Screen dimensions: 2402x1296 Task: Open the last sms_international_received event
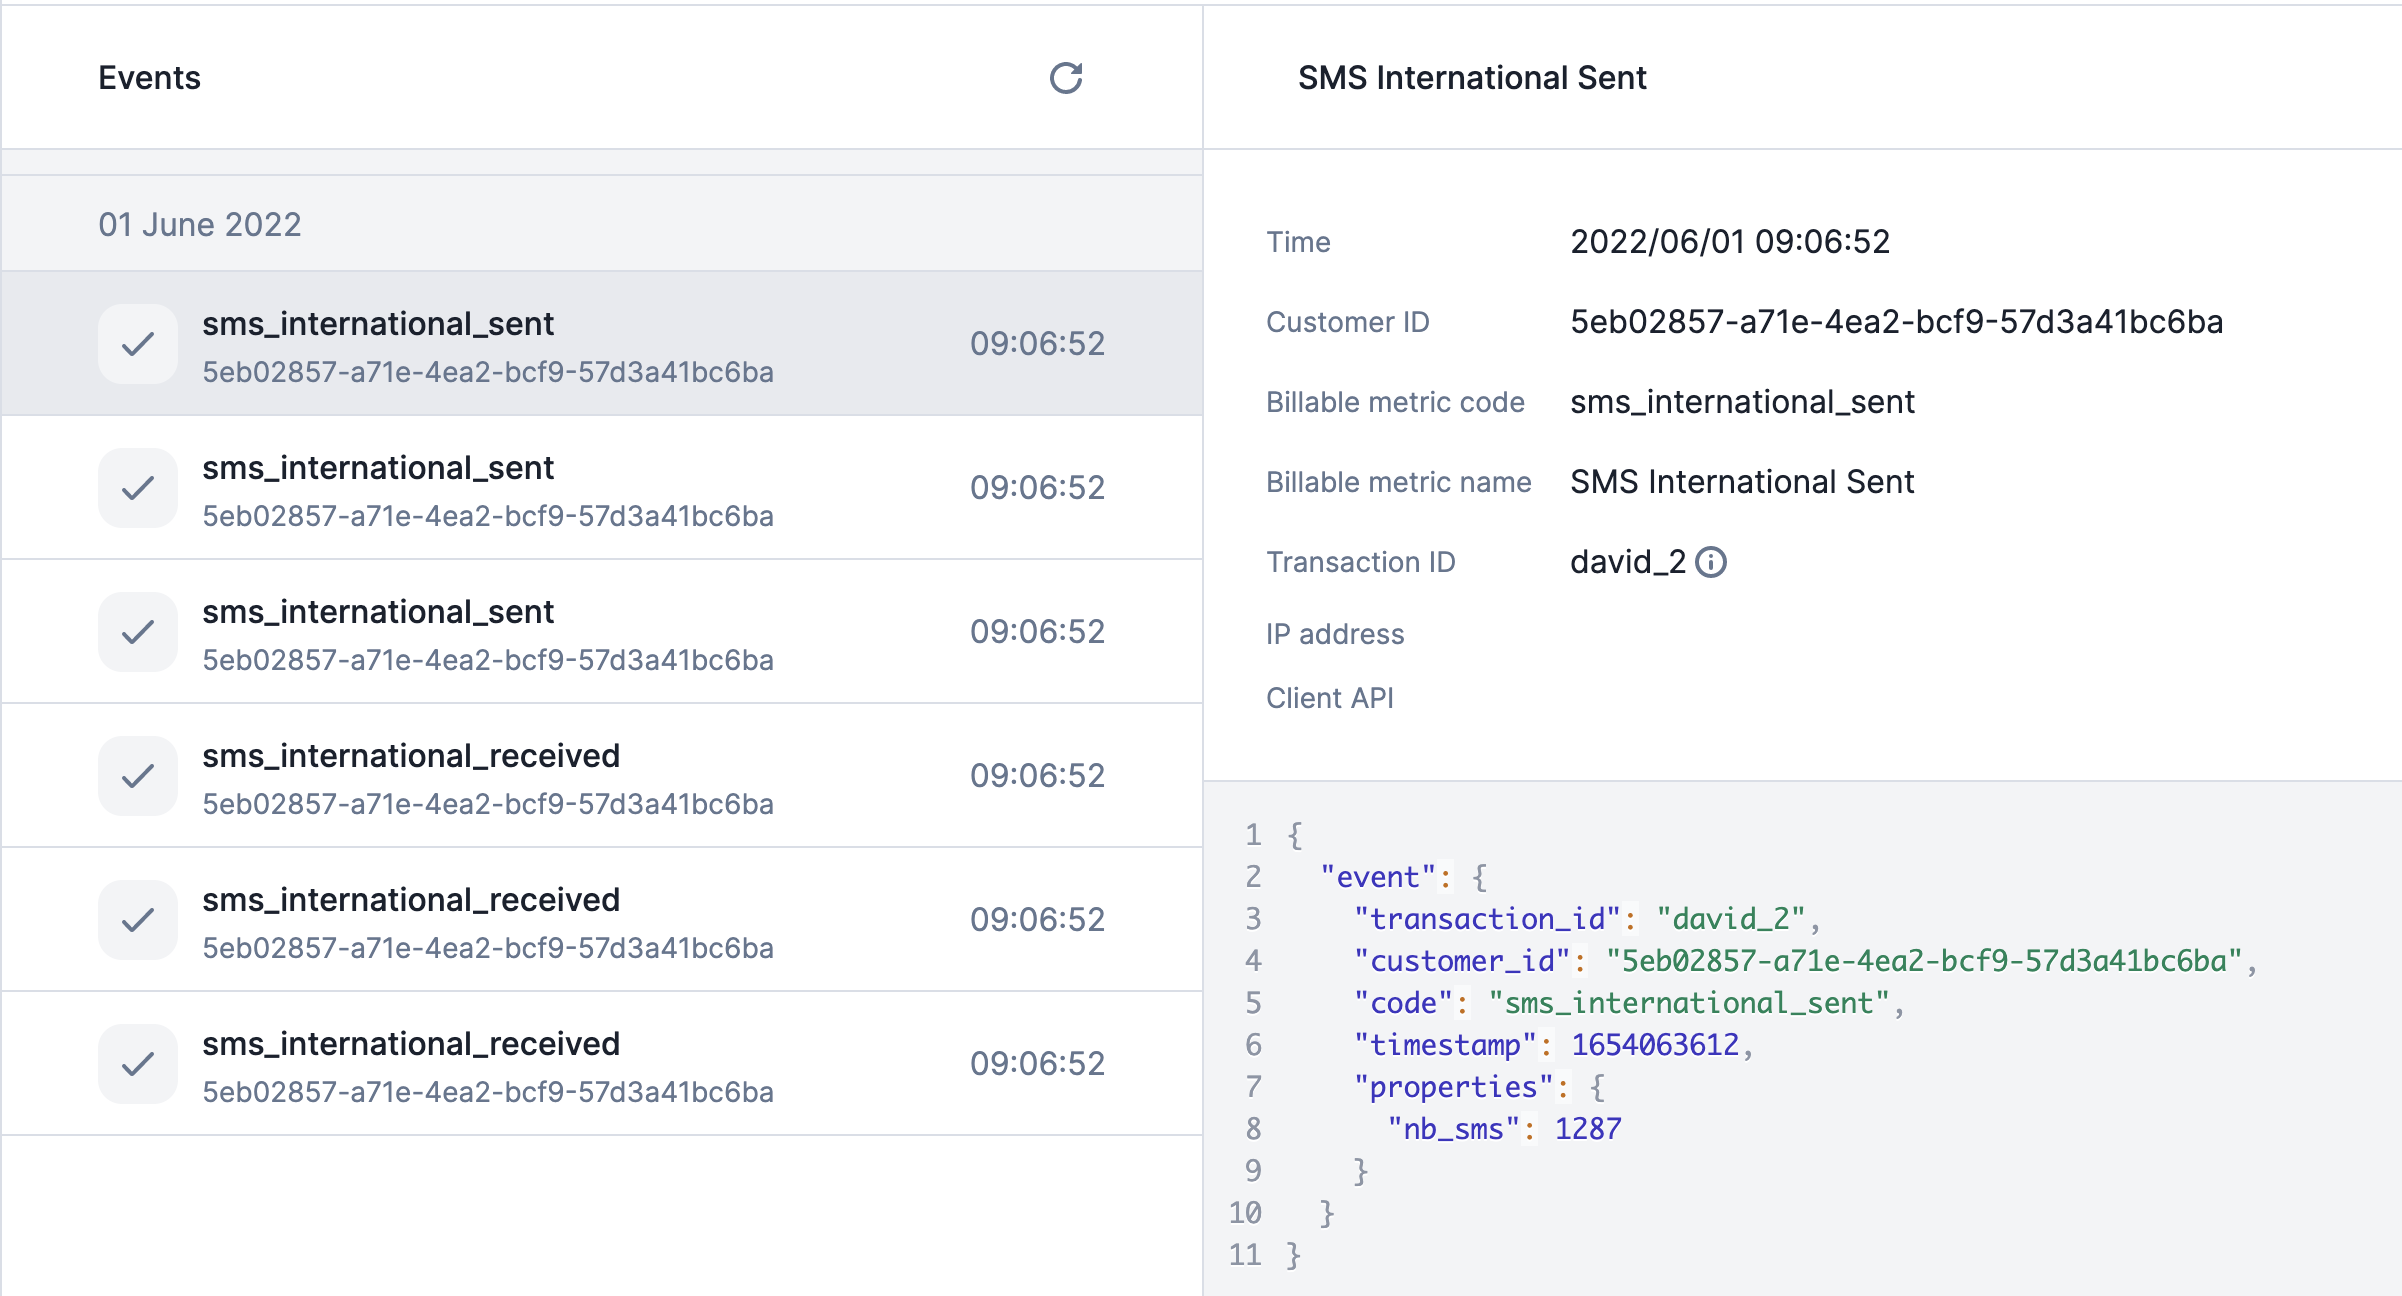pyautogui.click(x=602, y=1064)
